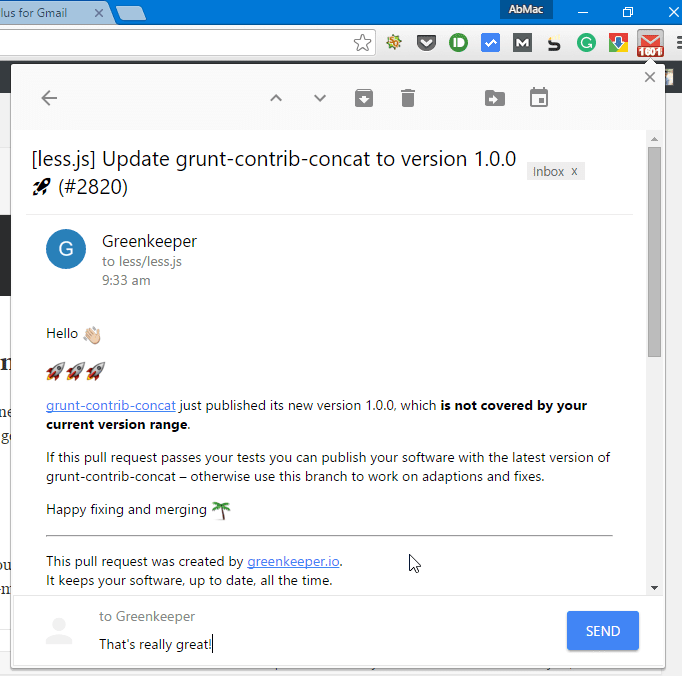Click the scroll down arrow in email panel
Image resolution: width=682 pixels, height=676 pixels.
654,588
